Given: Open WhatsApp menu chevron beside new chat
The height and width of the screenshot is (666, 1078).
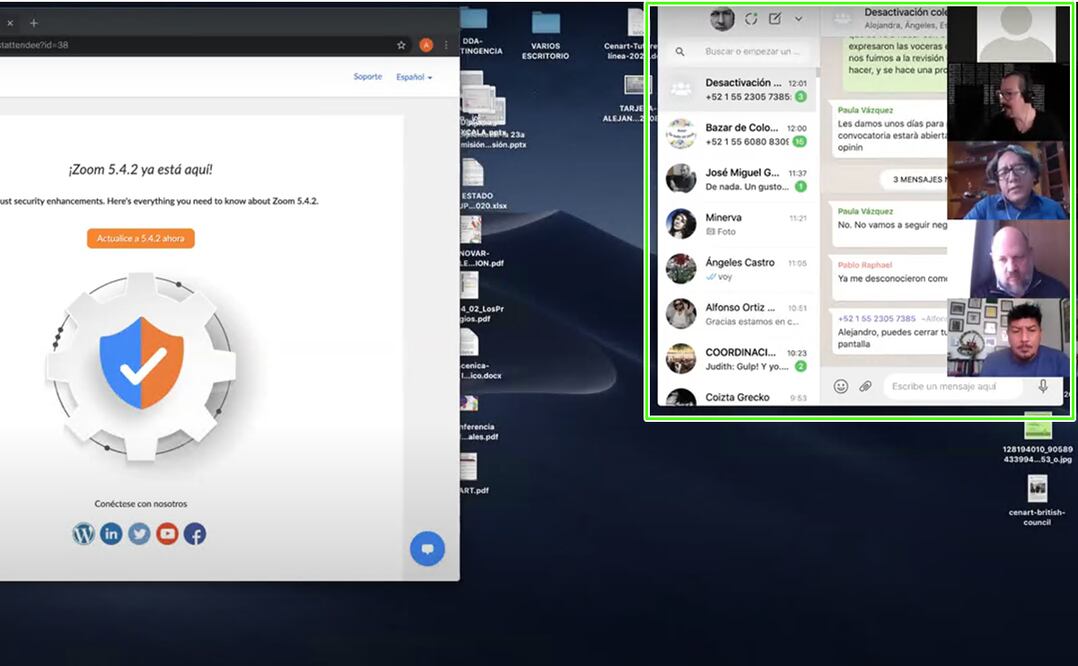Looking at the screenshot, I should click(x=798, y=19).
